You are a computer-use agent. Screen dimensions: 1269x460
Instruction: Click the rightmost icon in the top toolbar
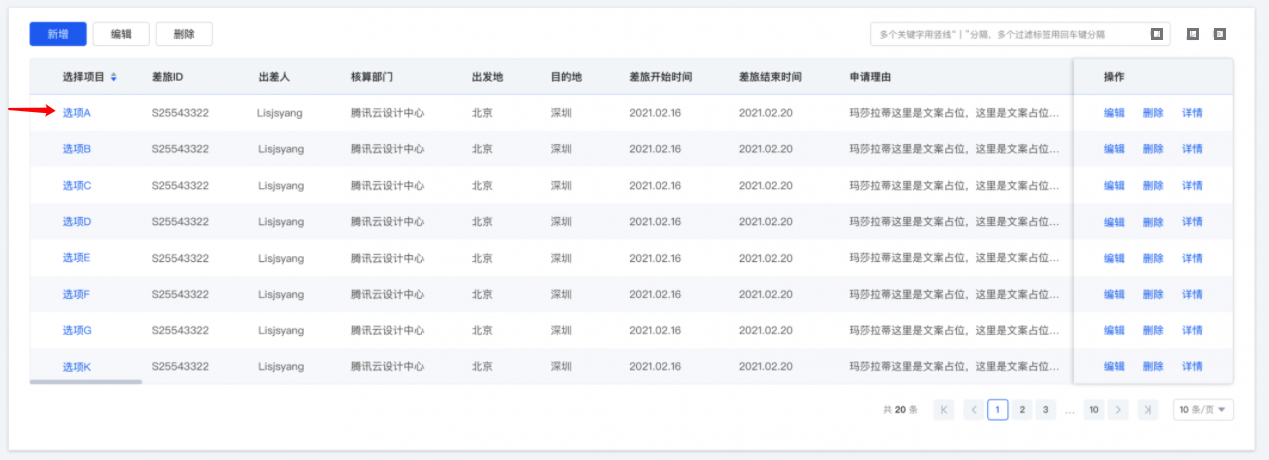click(1219, 34)
